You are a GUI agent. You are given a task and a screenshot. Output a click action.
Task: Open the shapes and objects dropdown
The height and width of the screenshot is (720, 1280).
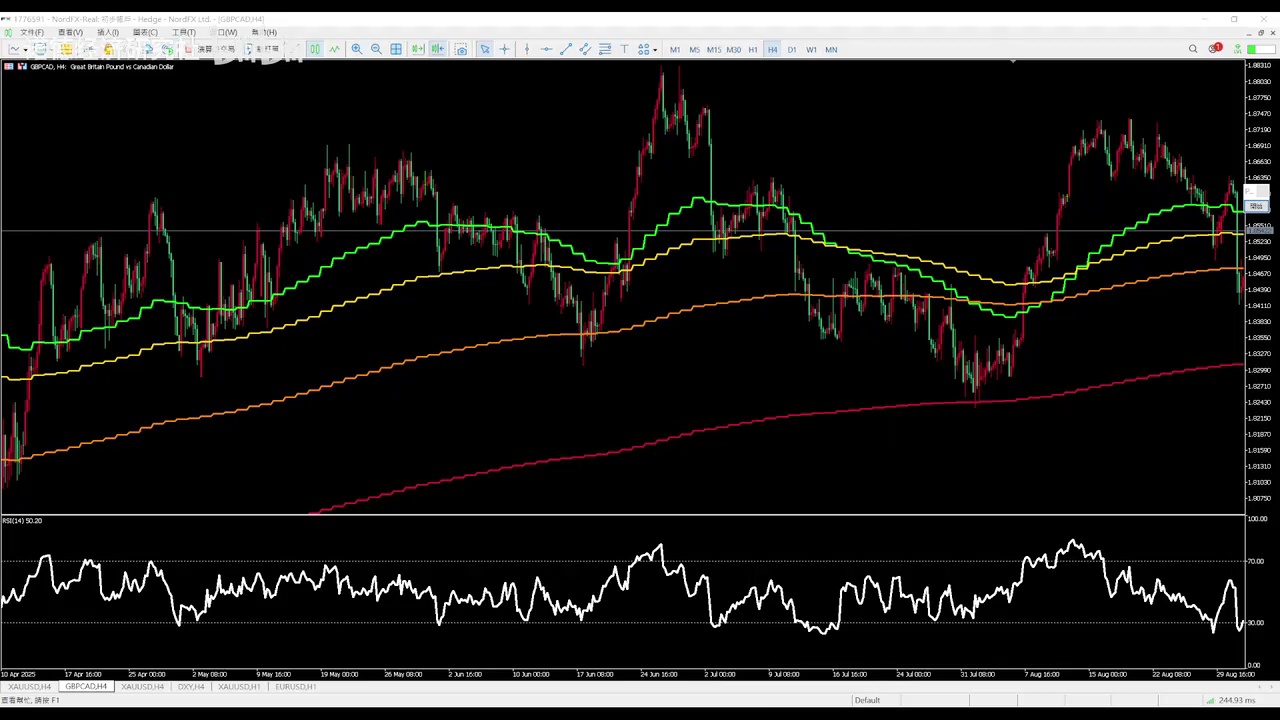pos(647,49)
